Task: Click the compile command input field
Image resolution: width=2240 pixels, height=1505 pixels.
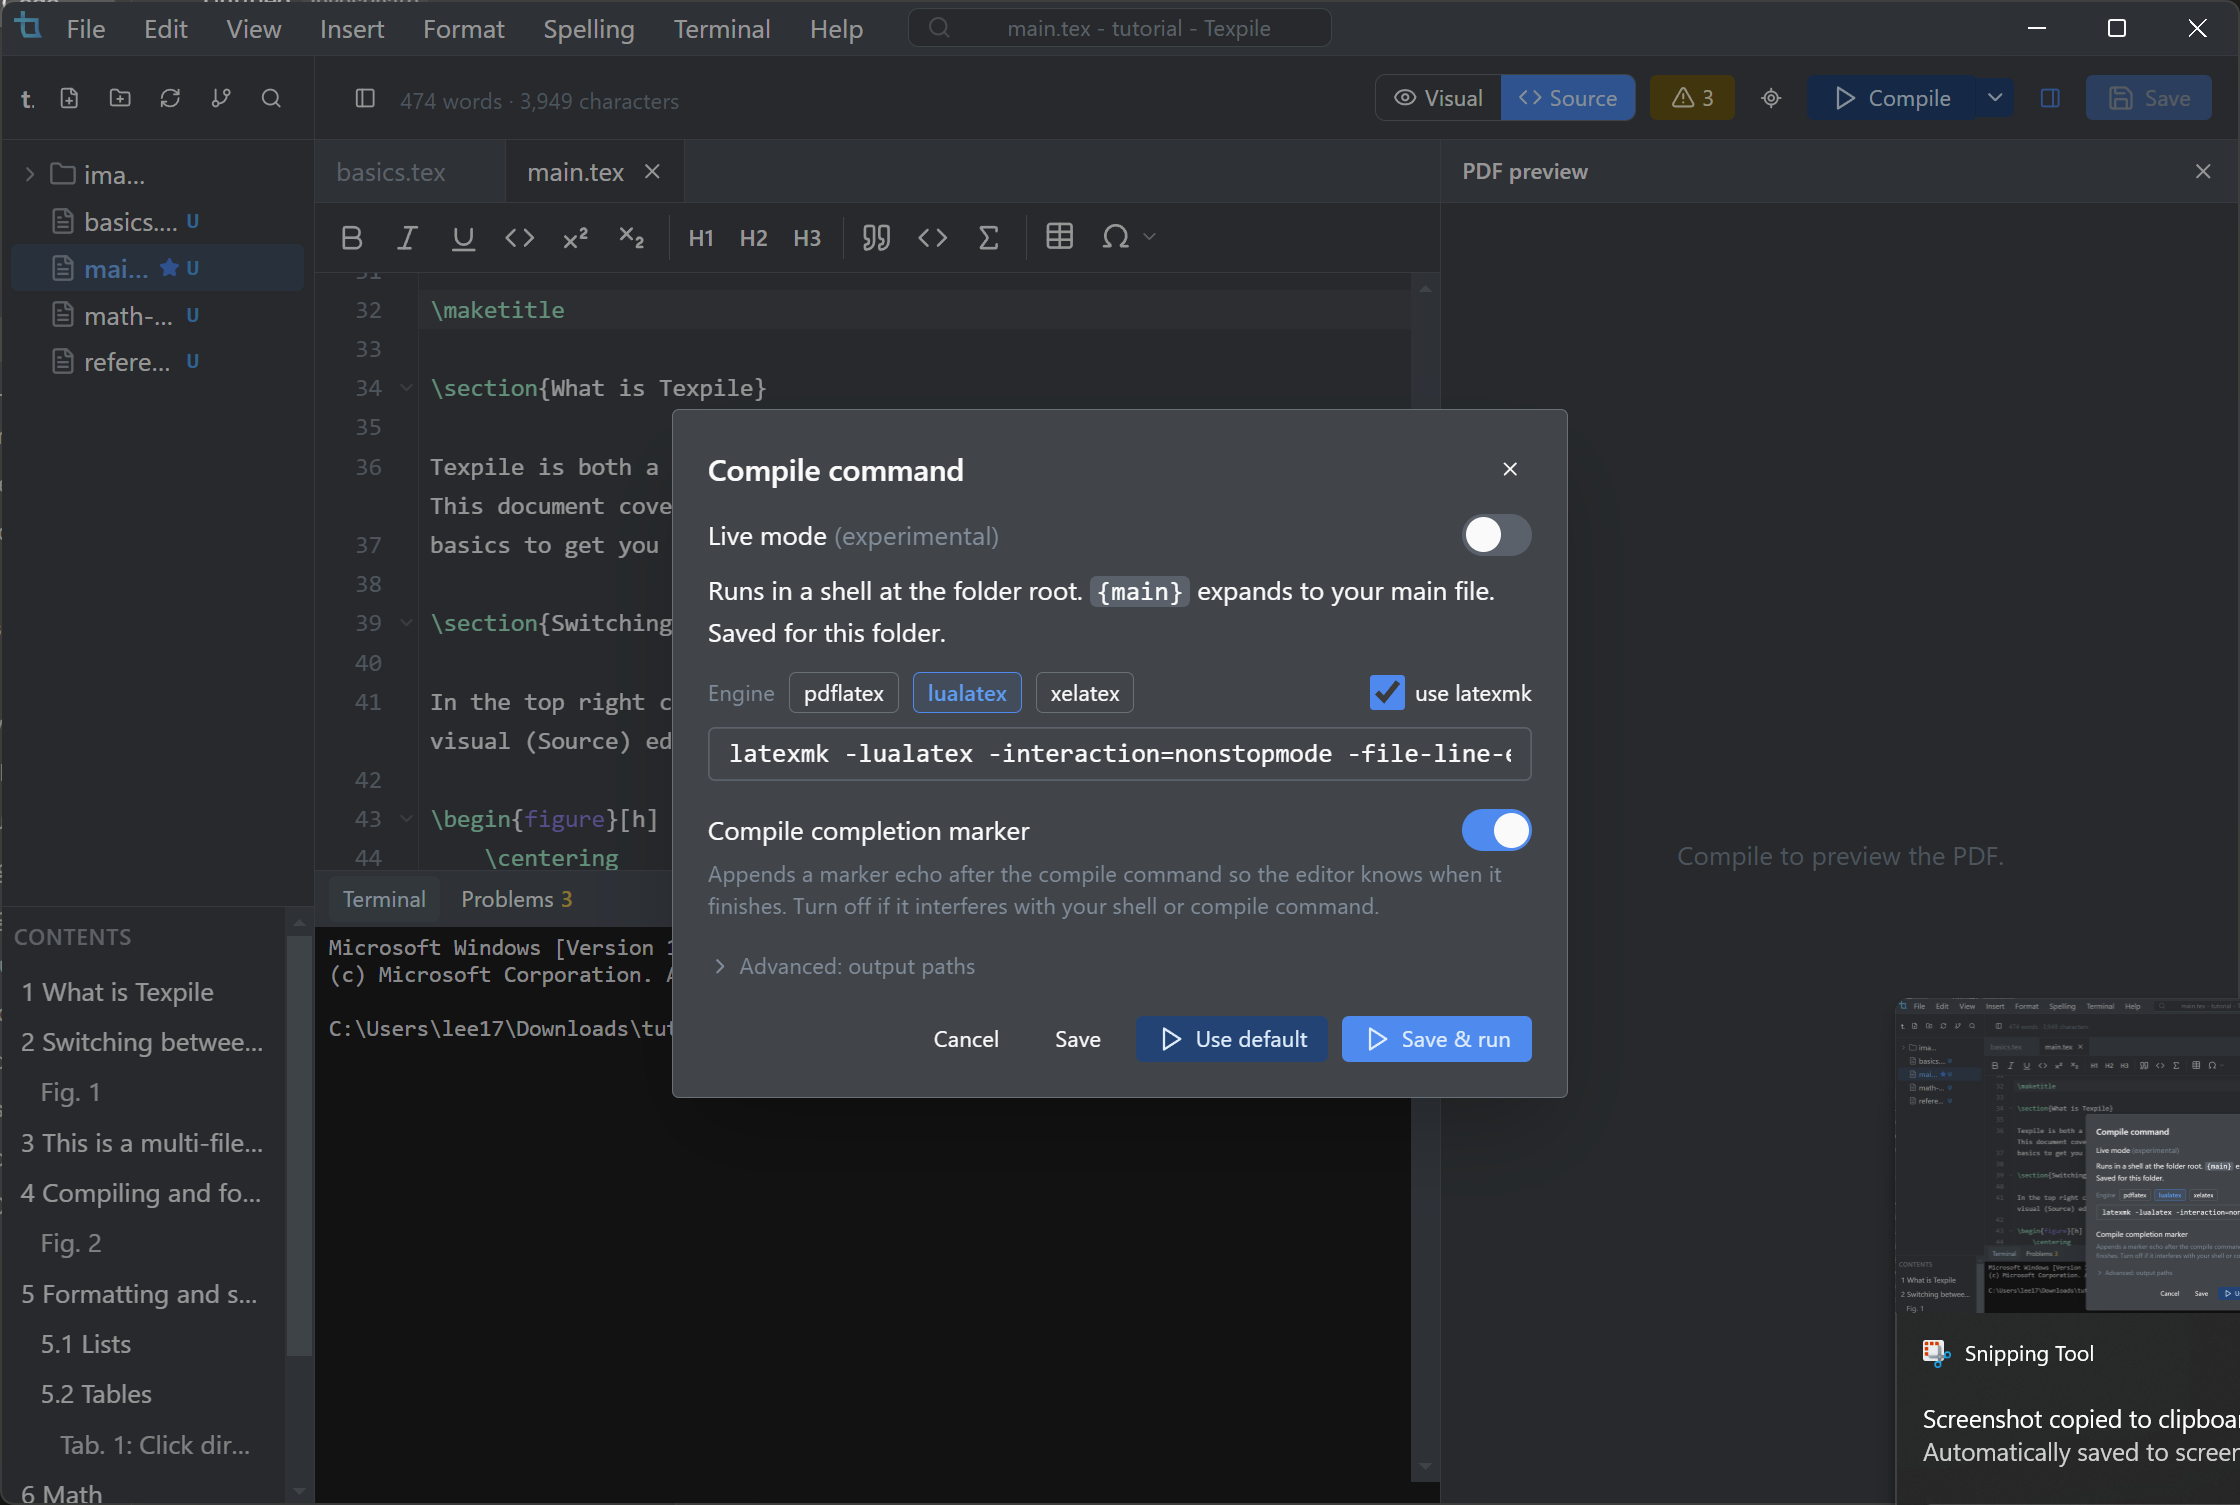Action: (1120, 753)
